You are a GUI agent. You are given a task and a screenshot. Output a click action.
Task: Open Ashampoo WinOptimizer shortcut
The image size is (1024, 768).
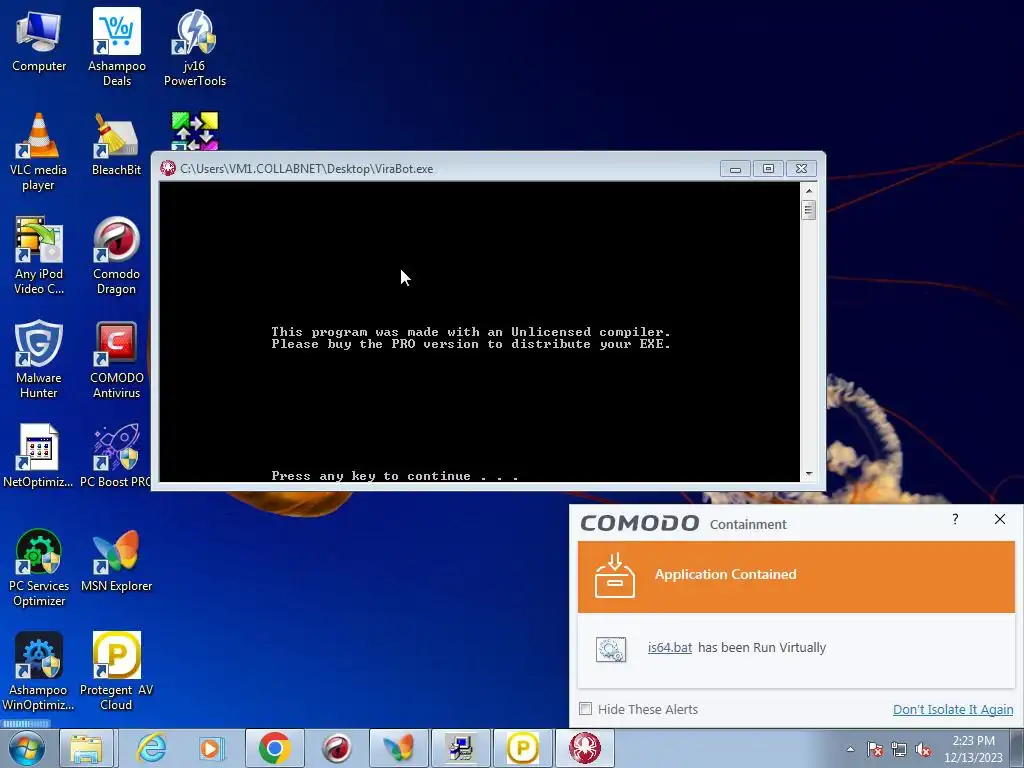39,671
